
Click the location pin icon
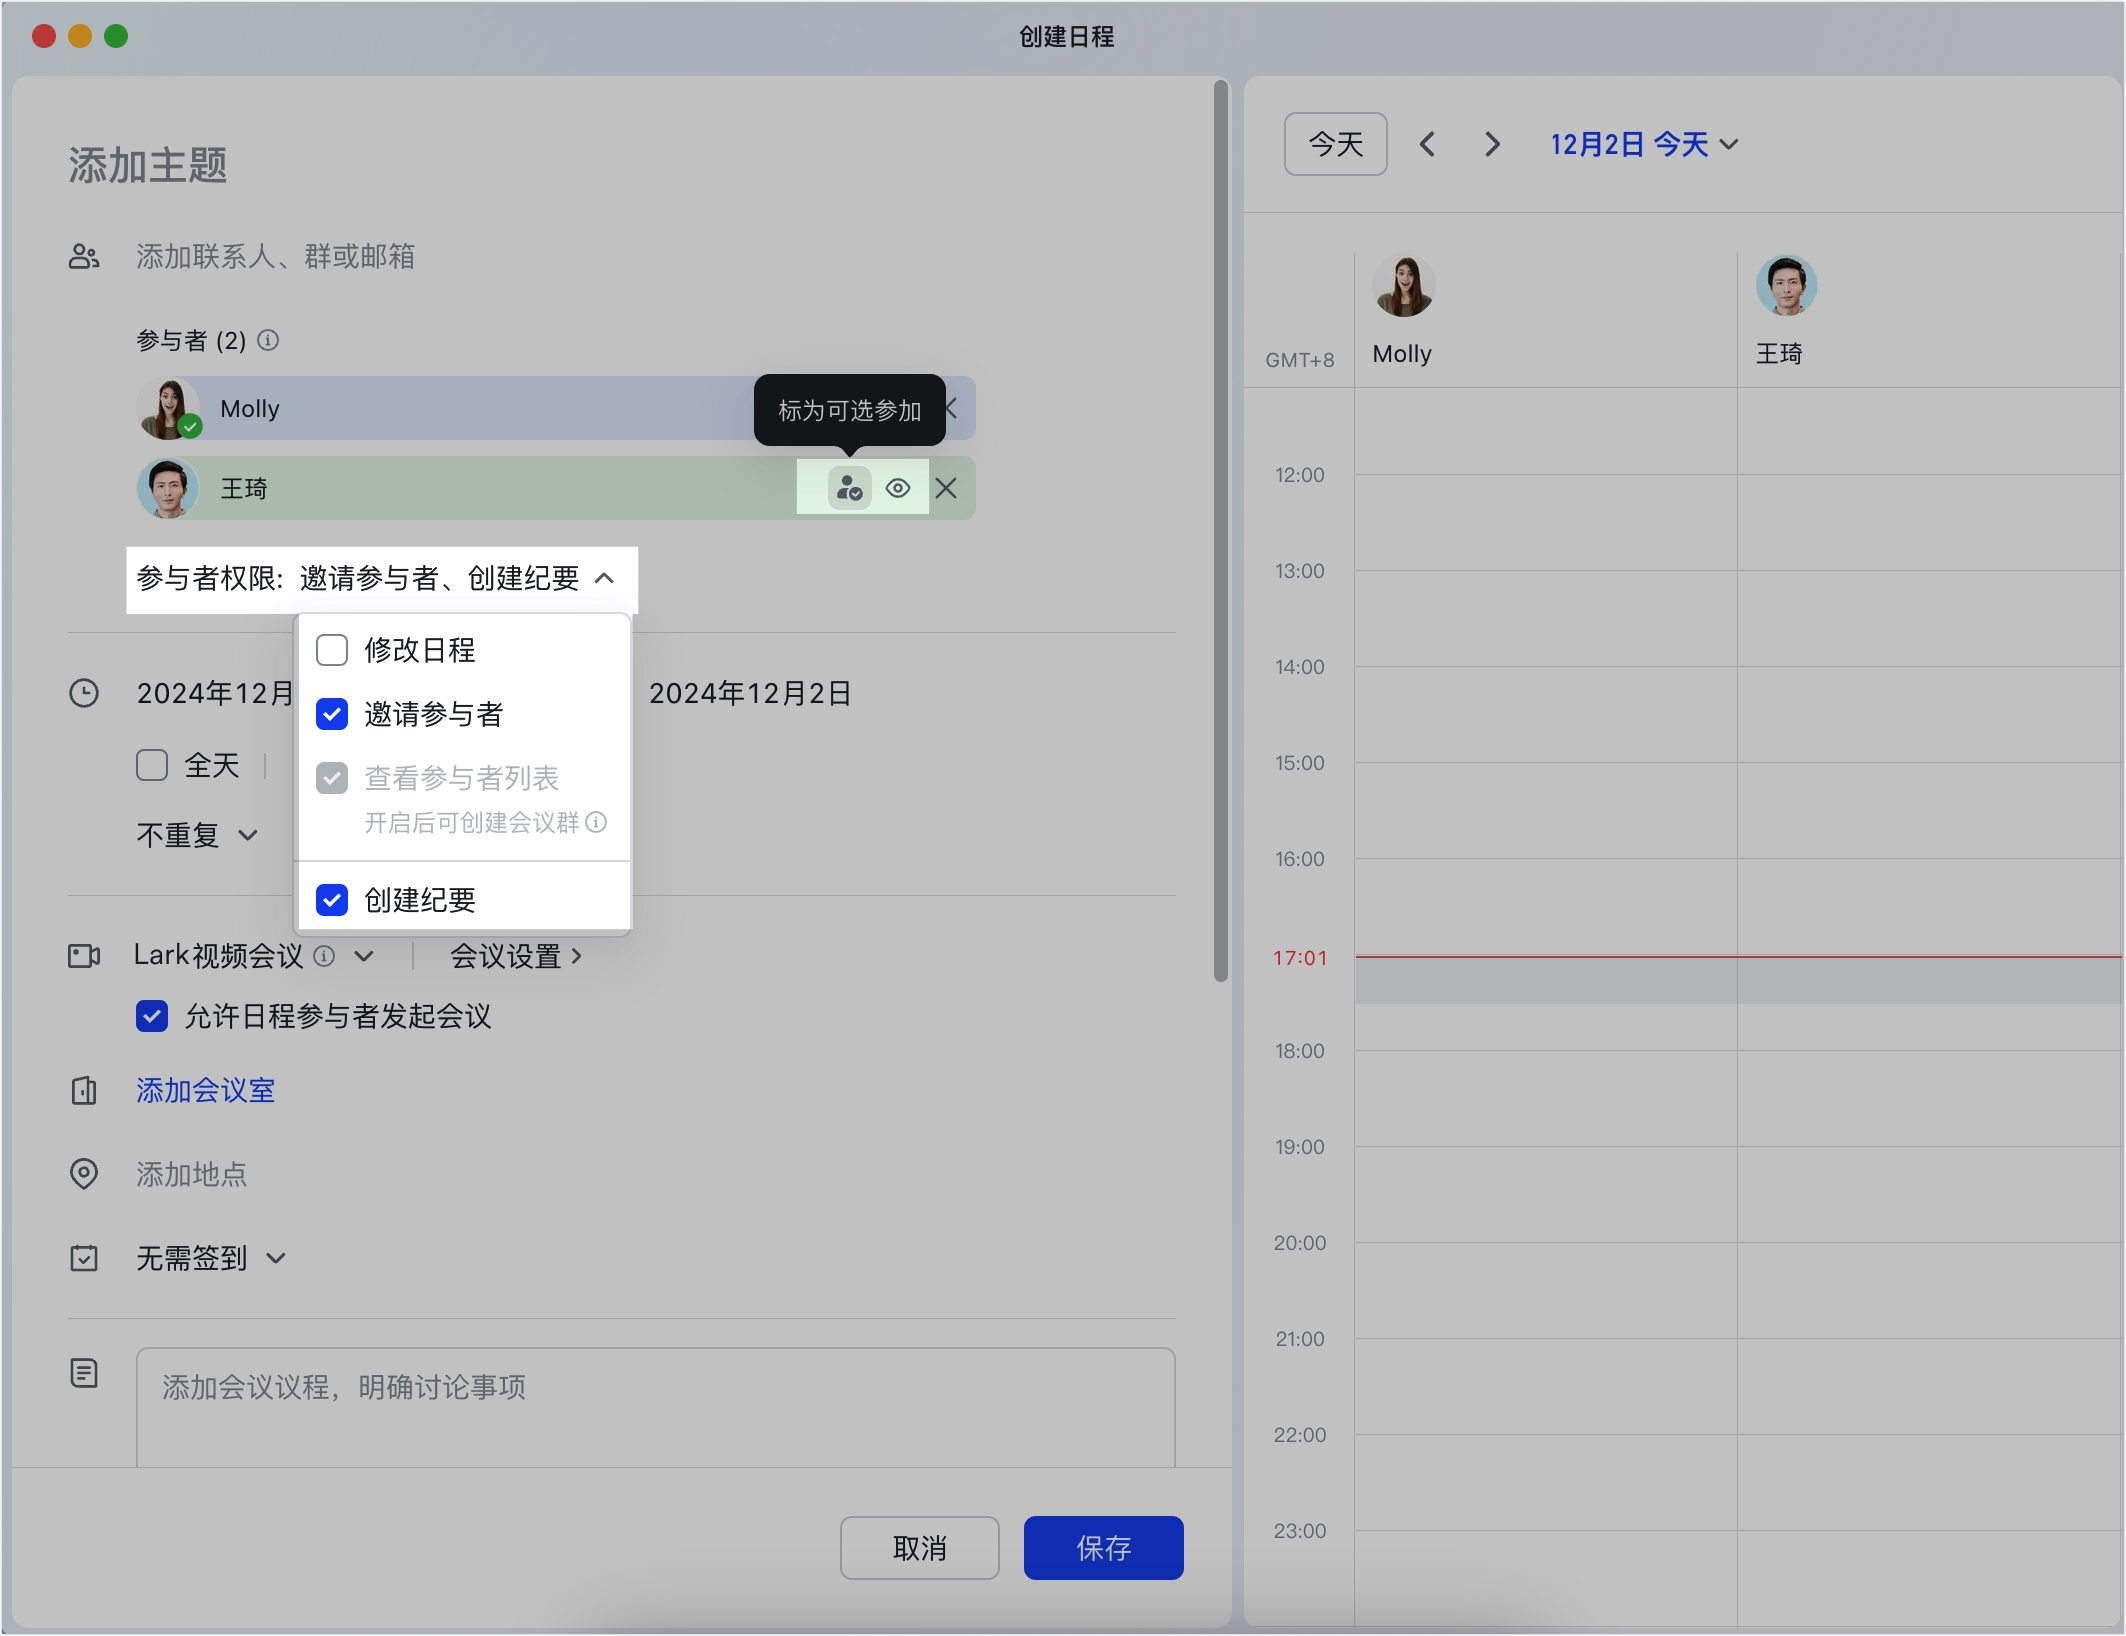click(x=84, y=1173)
